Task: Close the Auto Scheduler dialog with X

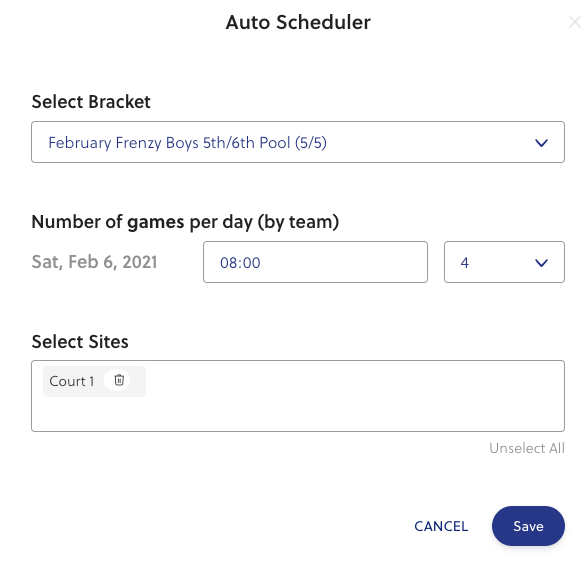Action: tap(575, 22)
